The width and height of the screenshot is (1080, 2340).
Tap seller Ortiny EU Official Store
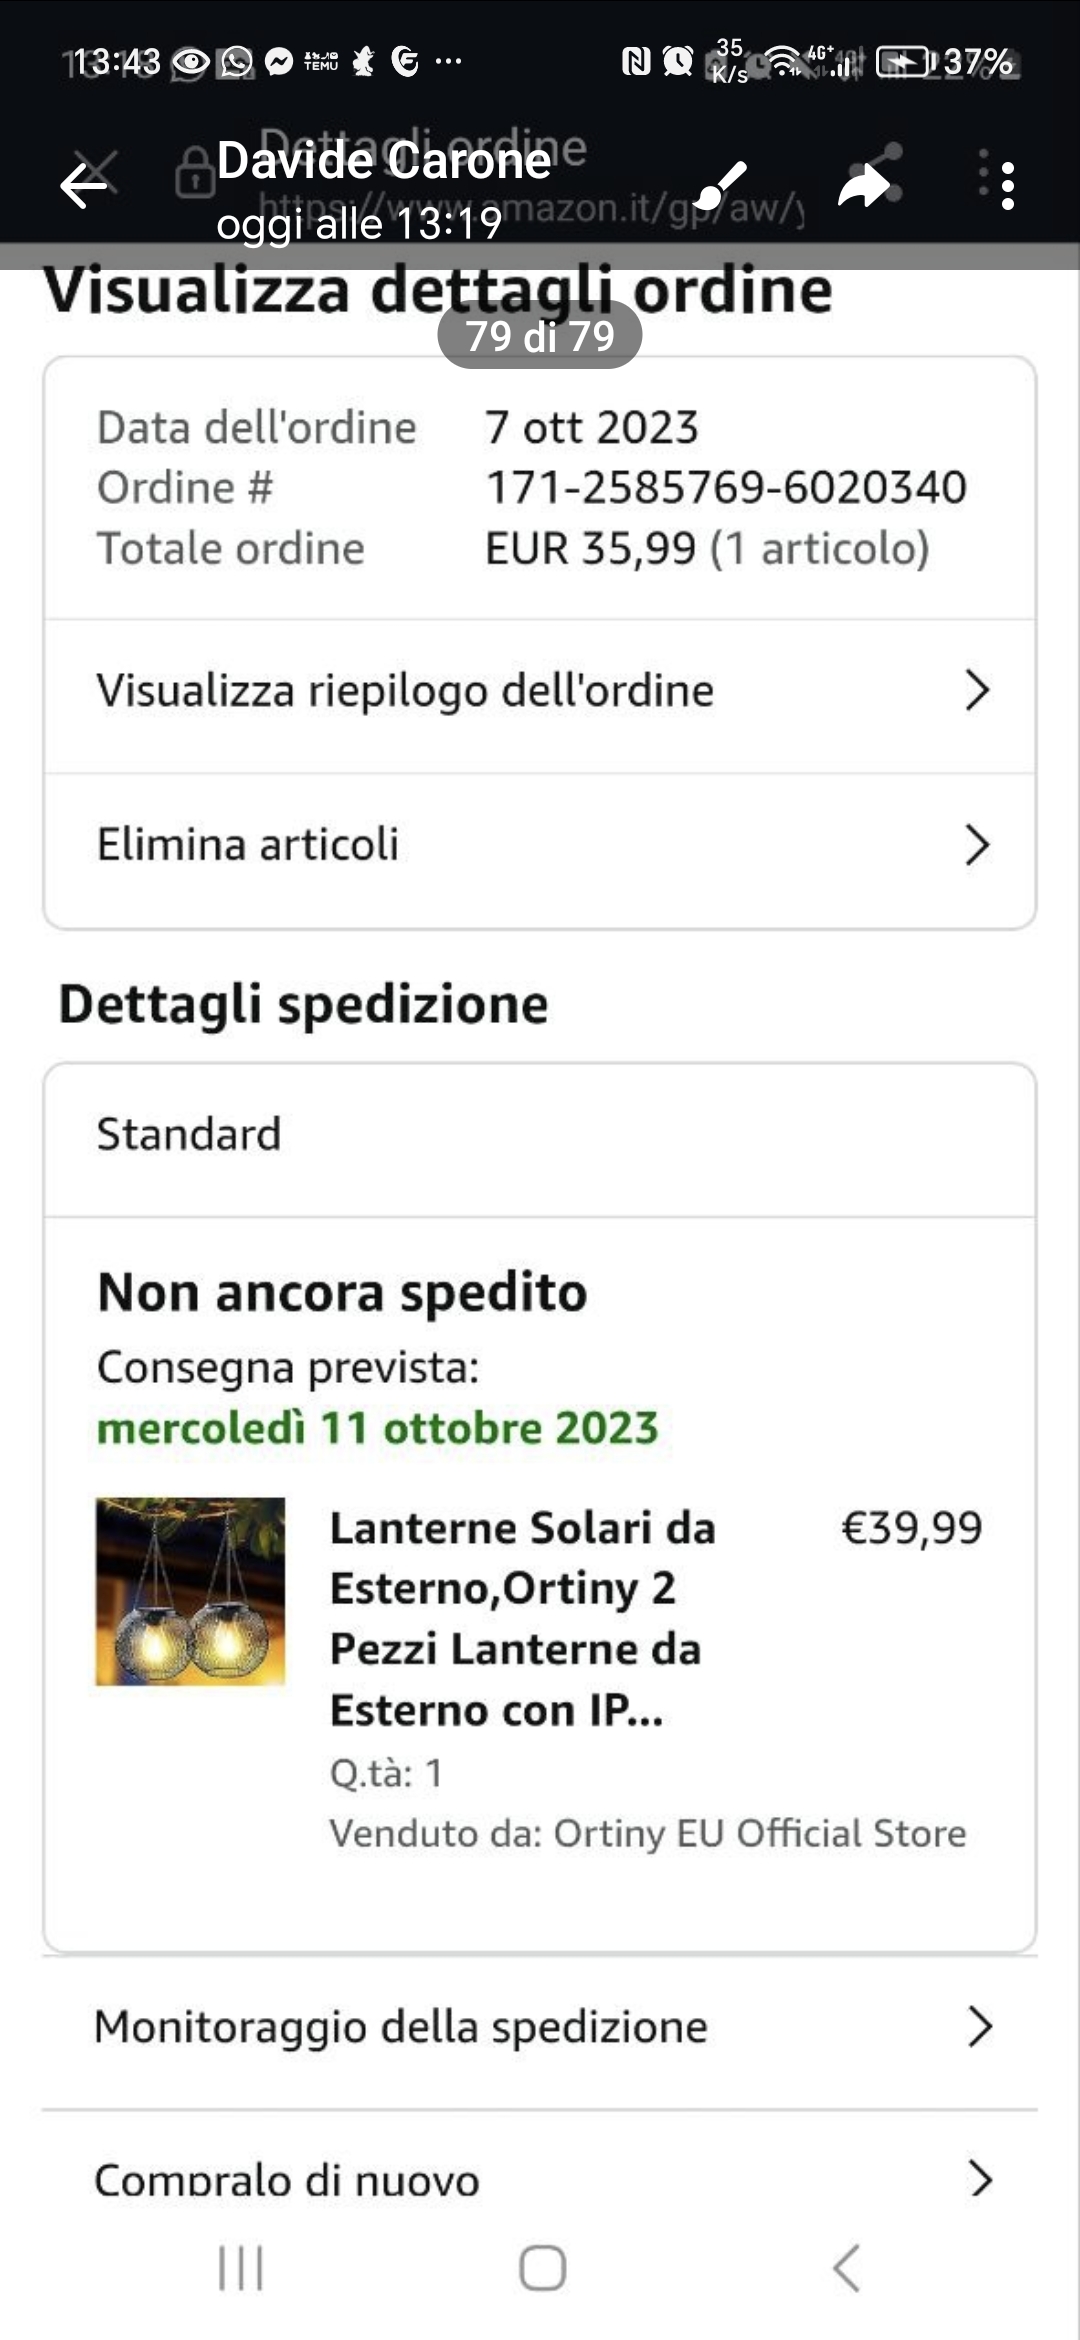[760, 1833]
